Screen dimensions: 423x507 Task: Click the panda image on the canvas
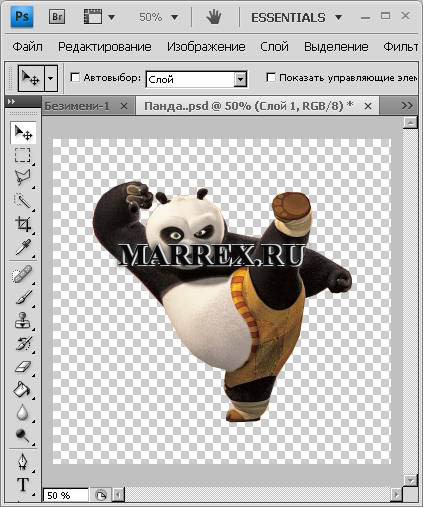coord(222,302)
